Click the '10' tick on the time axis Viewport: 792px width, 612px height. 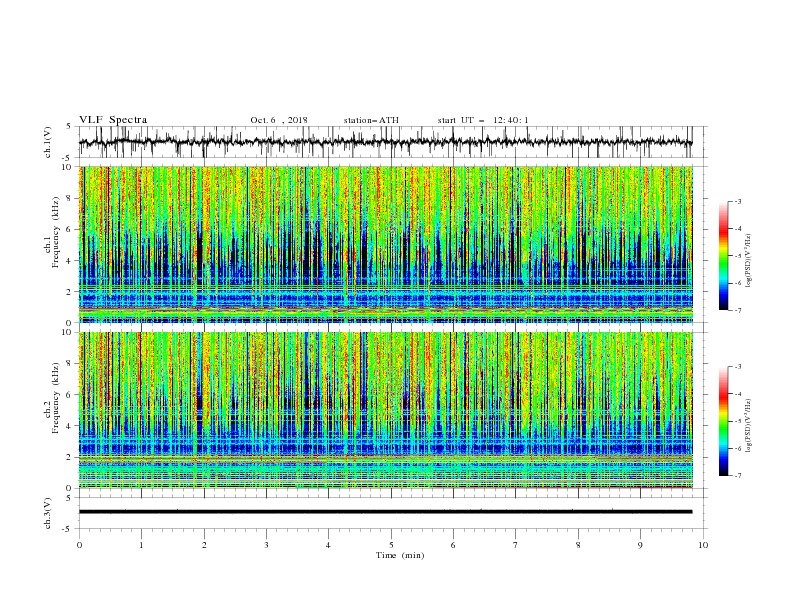[703, 545]
